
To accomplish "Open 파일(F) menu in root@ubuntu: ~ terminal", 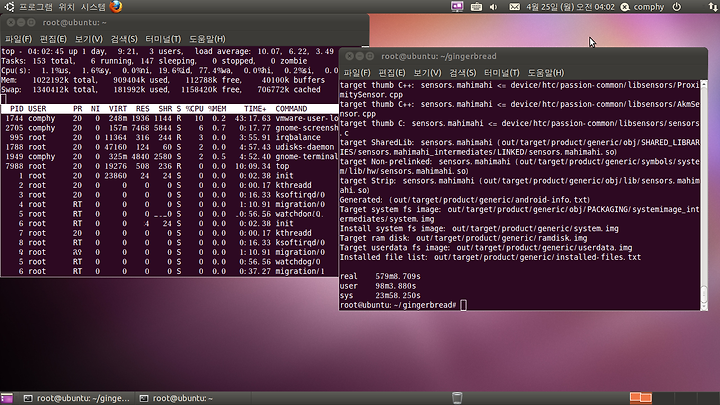I will [18, 39].
